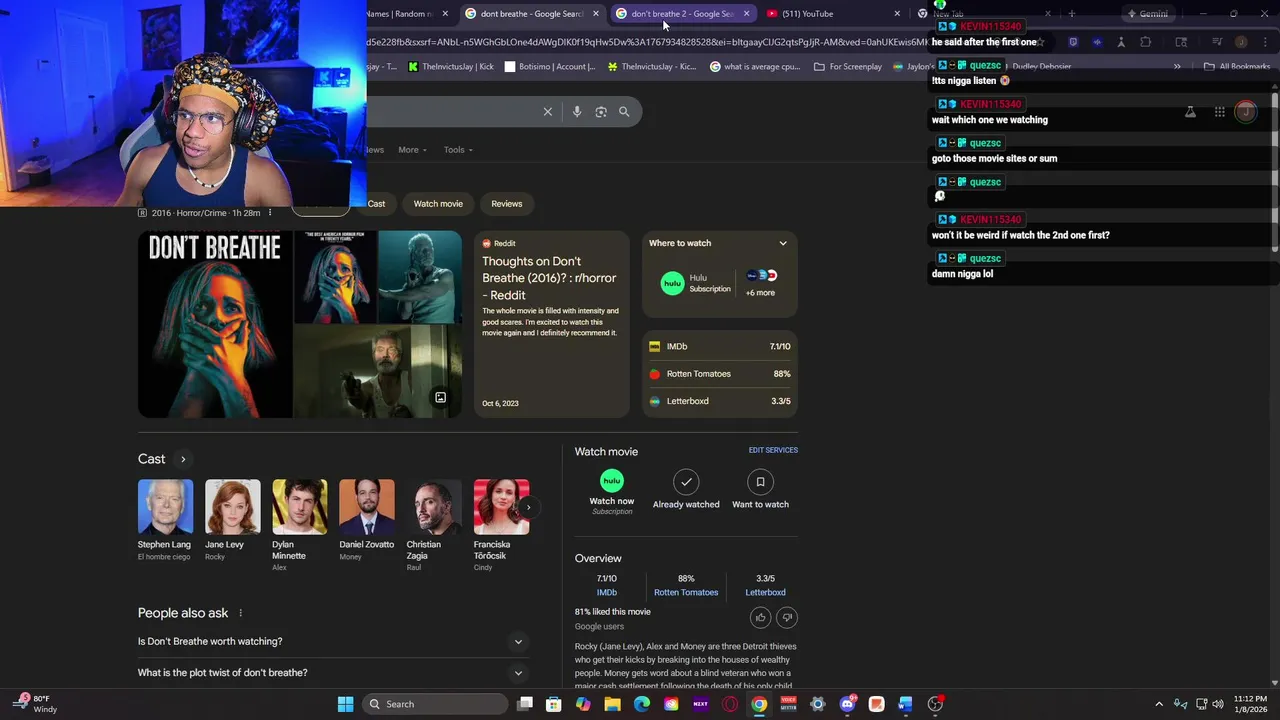Open the For Screenplay bookmarks folder
Viewport: 1280px width, 720px height.
(x=848, y=67)
